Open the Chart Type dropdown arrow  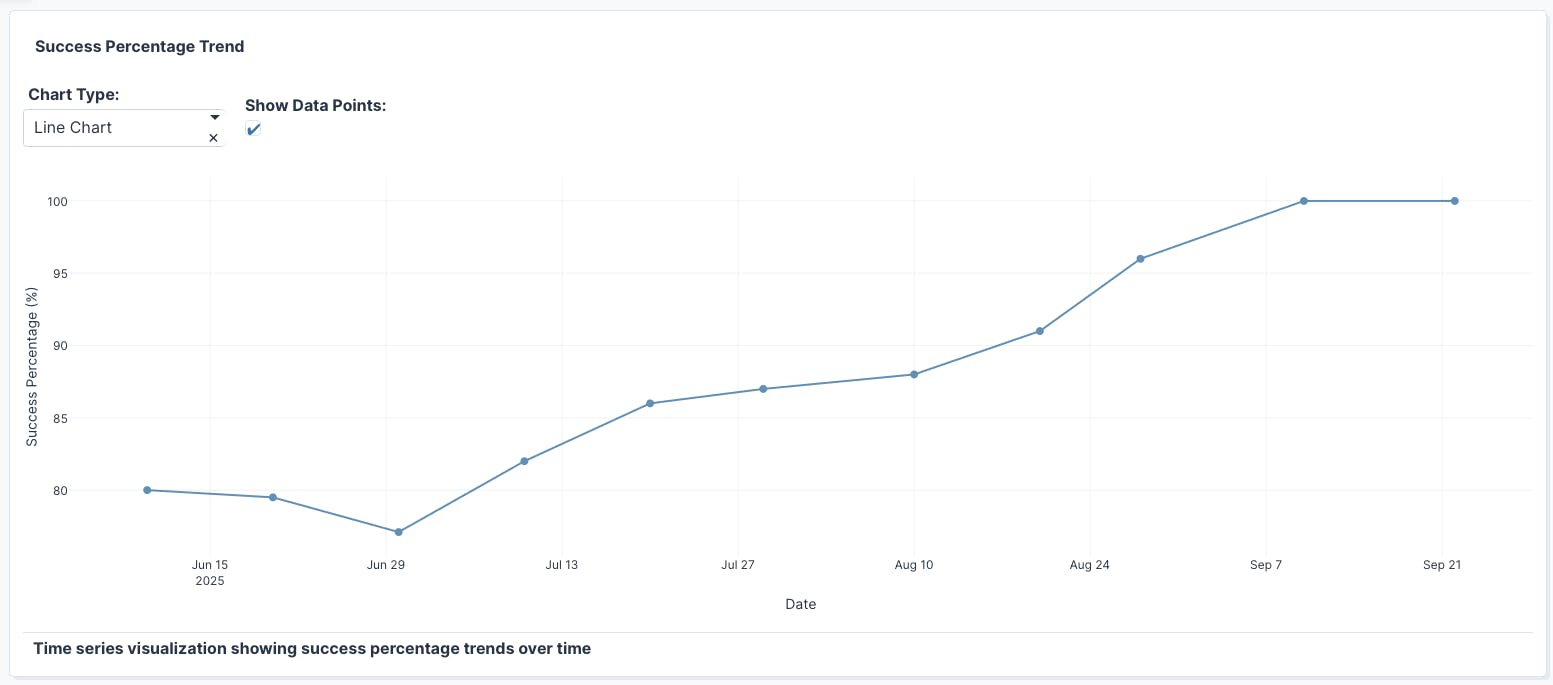(214, 117)
